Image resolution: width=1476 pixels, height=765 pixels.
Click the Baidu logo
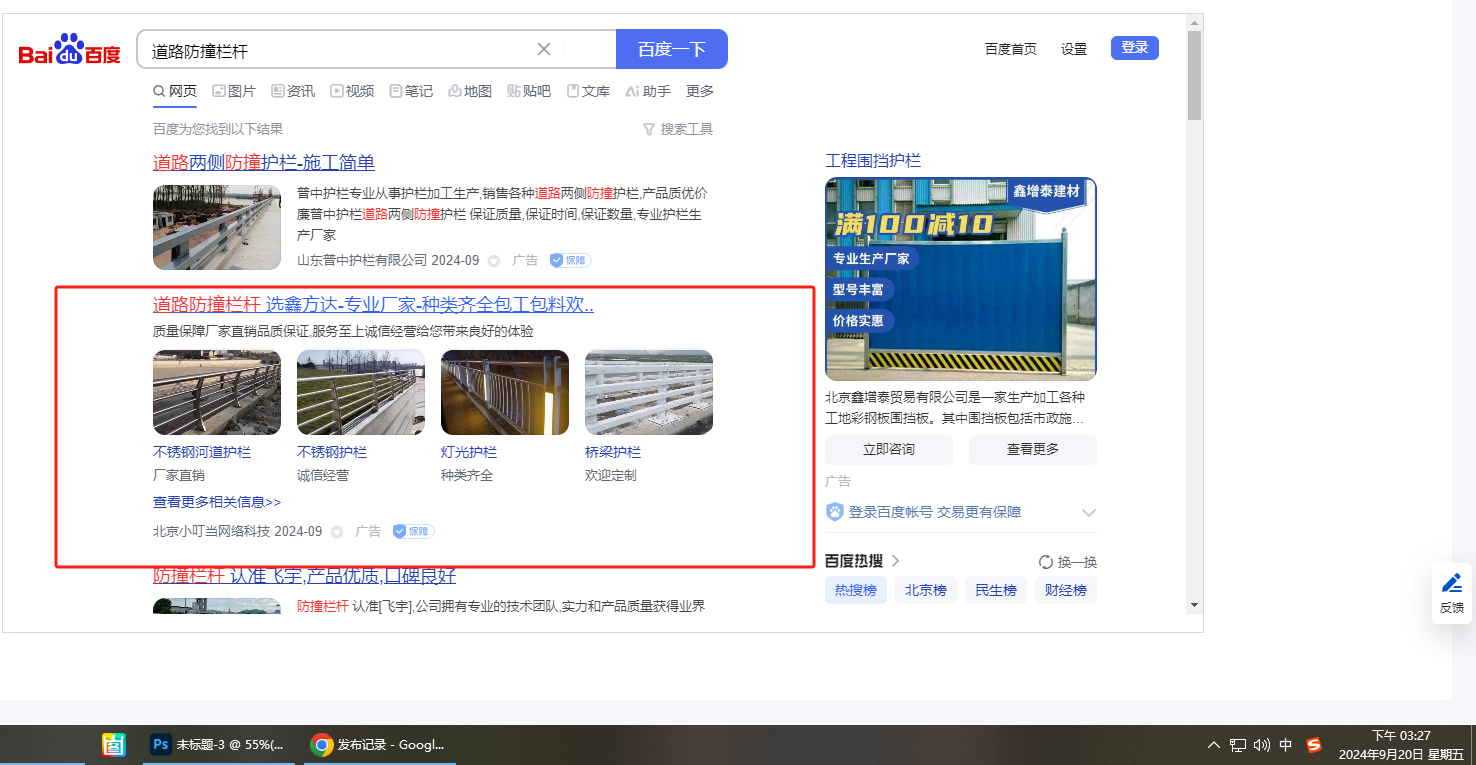coord(69,50)
